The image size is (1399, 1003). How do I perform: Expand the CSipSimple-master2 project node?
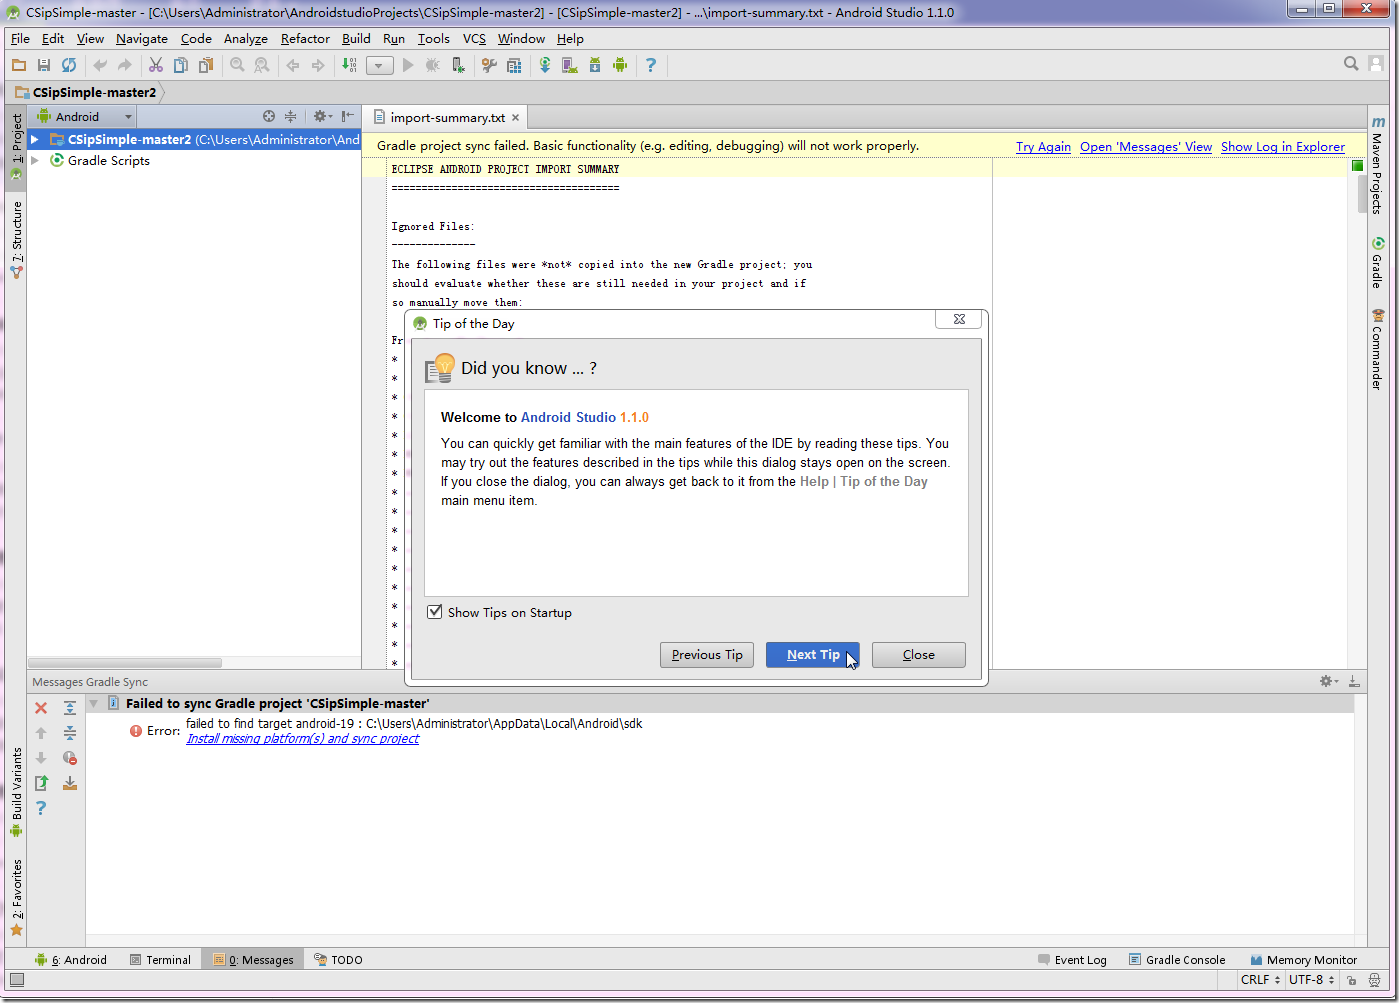[x=35, y=140]
